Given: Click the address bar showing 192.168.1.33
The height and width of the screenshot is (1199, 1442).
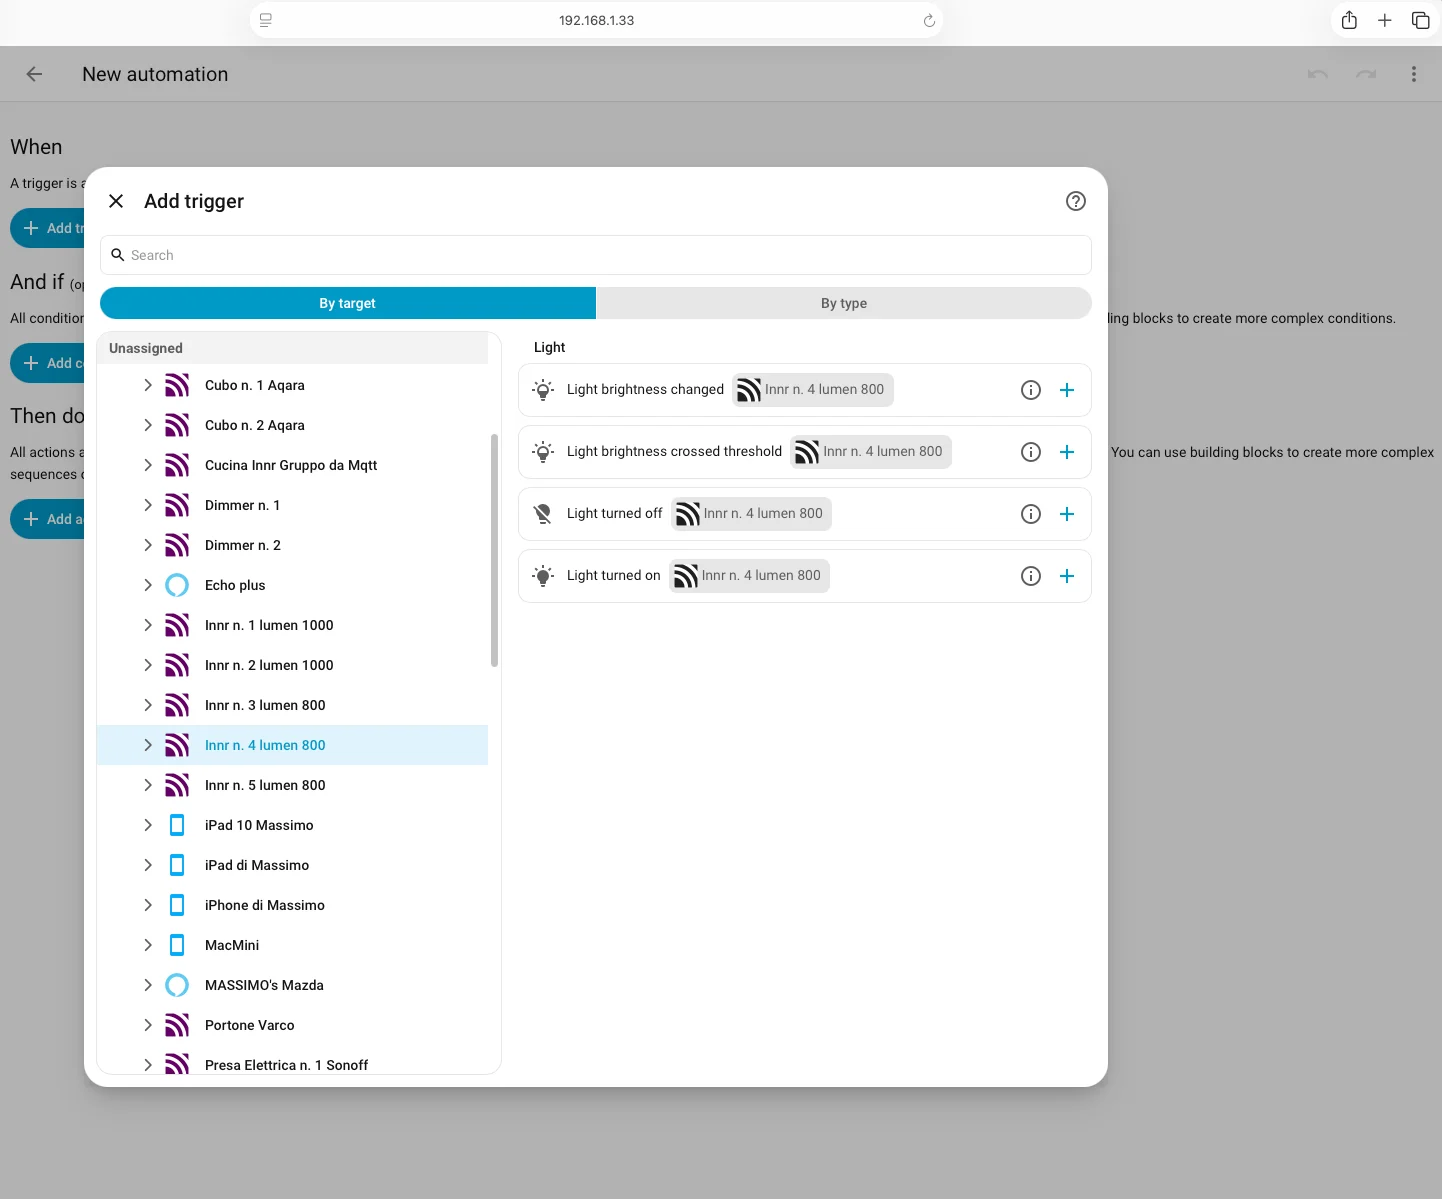Looking at the screenshot, I should tap(596, 20).
